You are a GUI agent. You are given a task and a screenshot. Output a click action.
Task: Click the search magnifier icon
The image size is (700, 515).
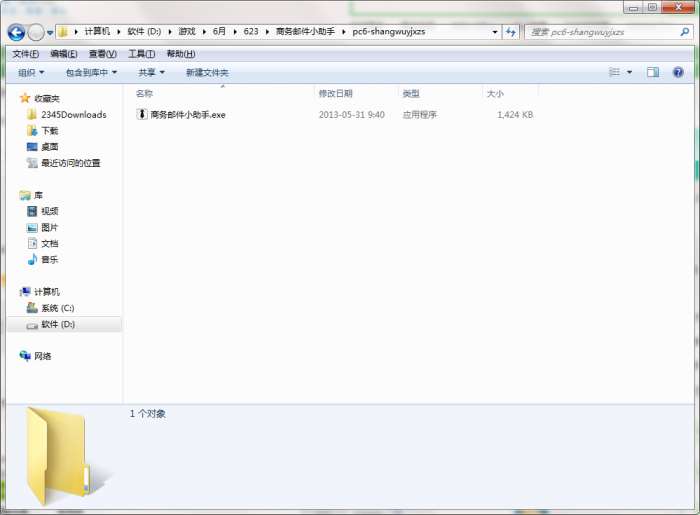click(x=684, y=32)
